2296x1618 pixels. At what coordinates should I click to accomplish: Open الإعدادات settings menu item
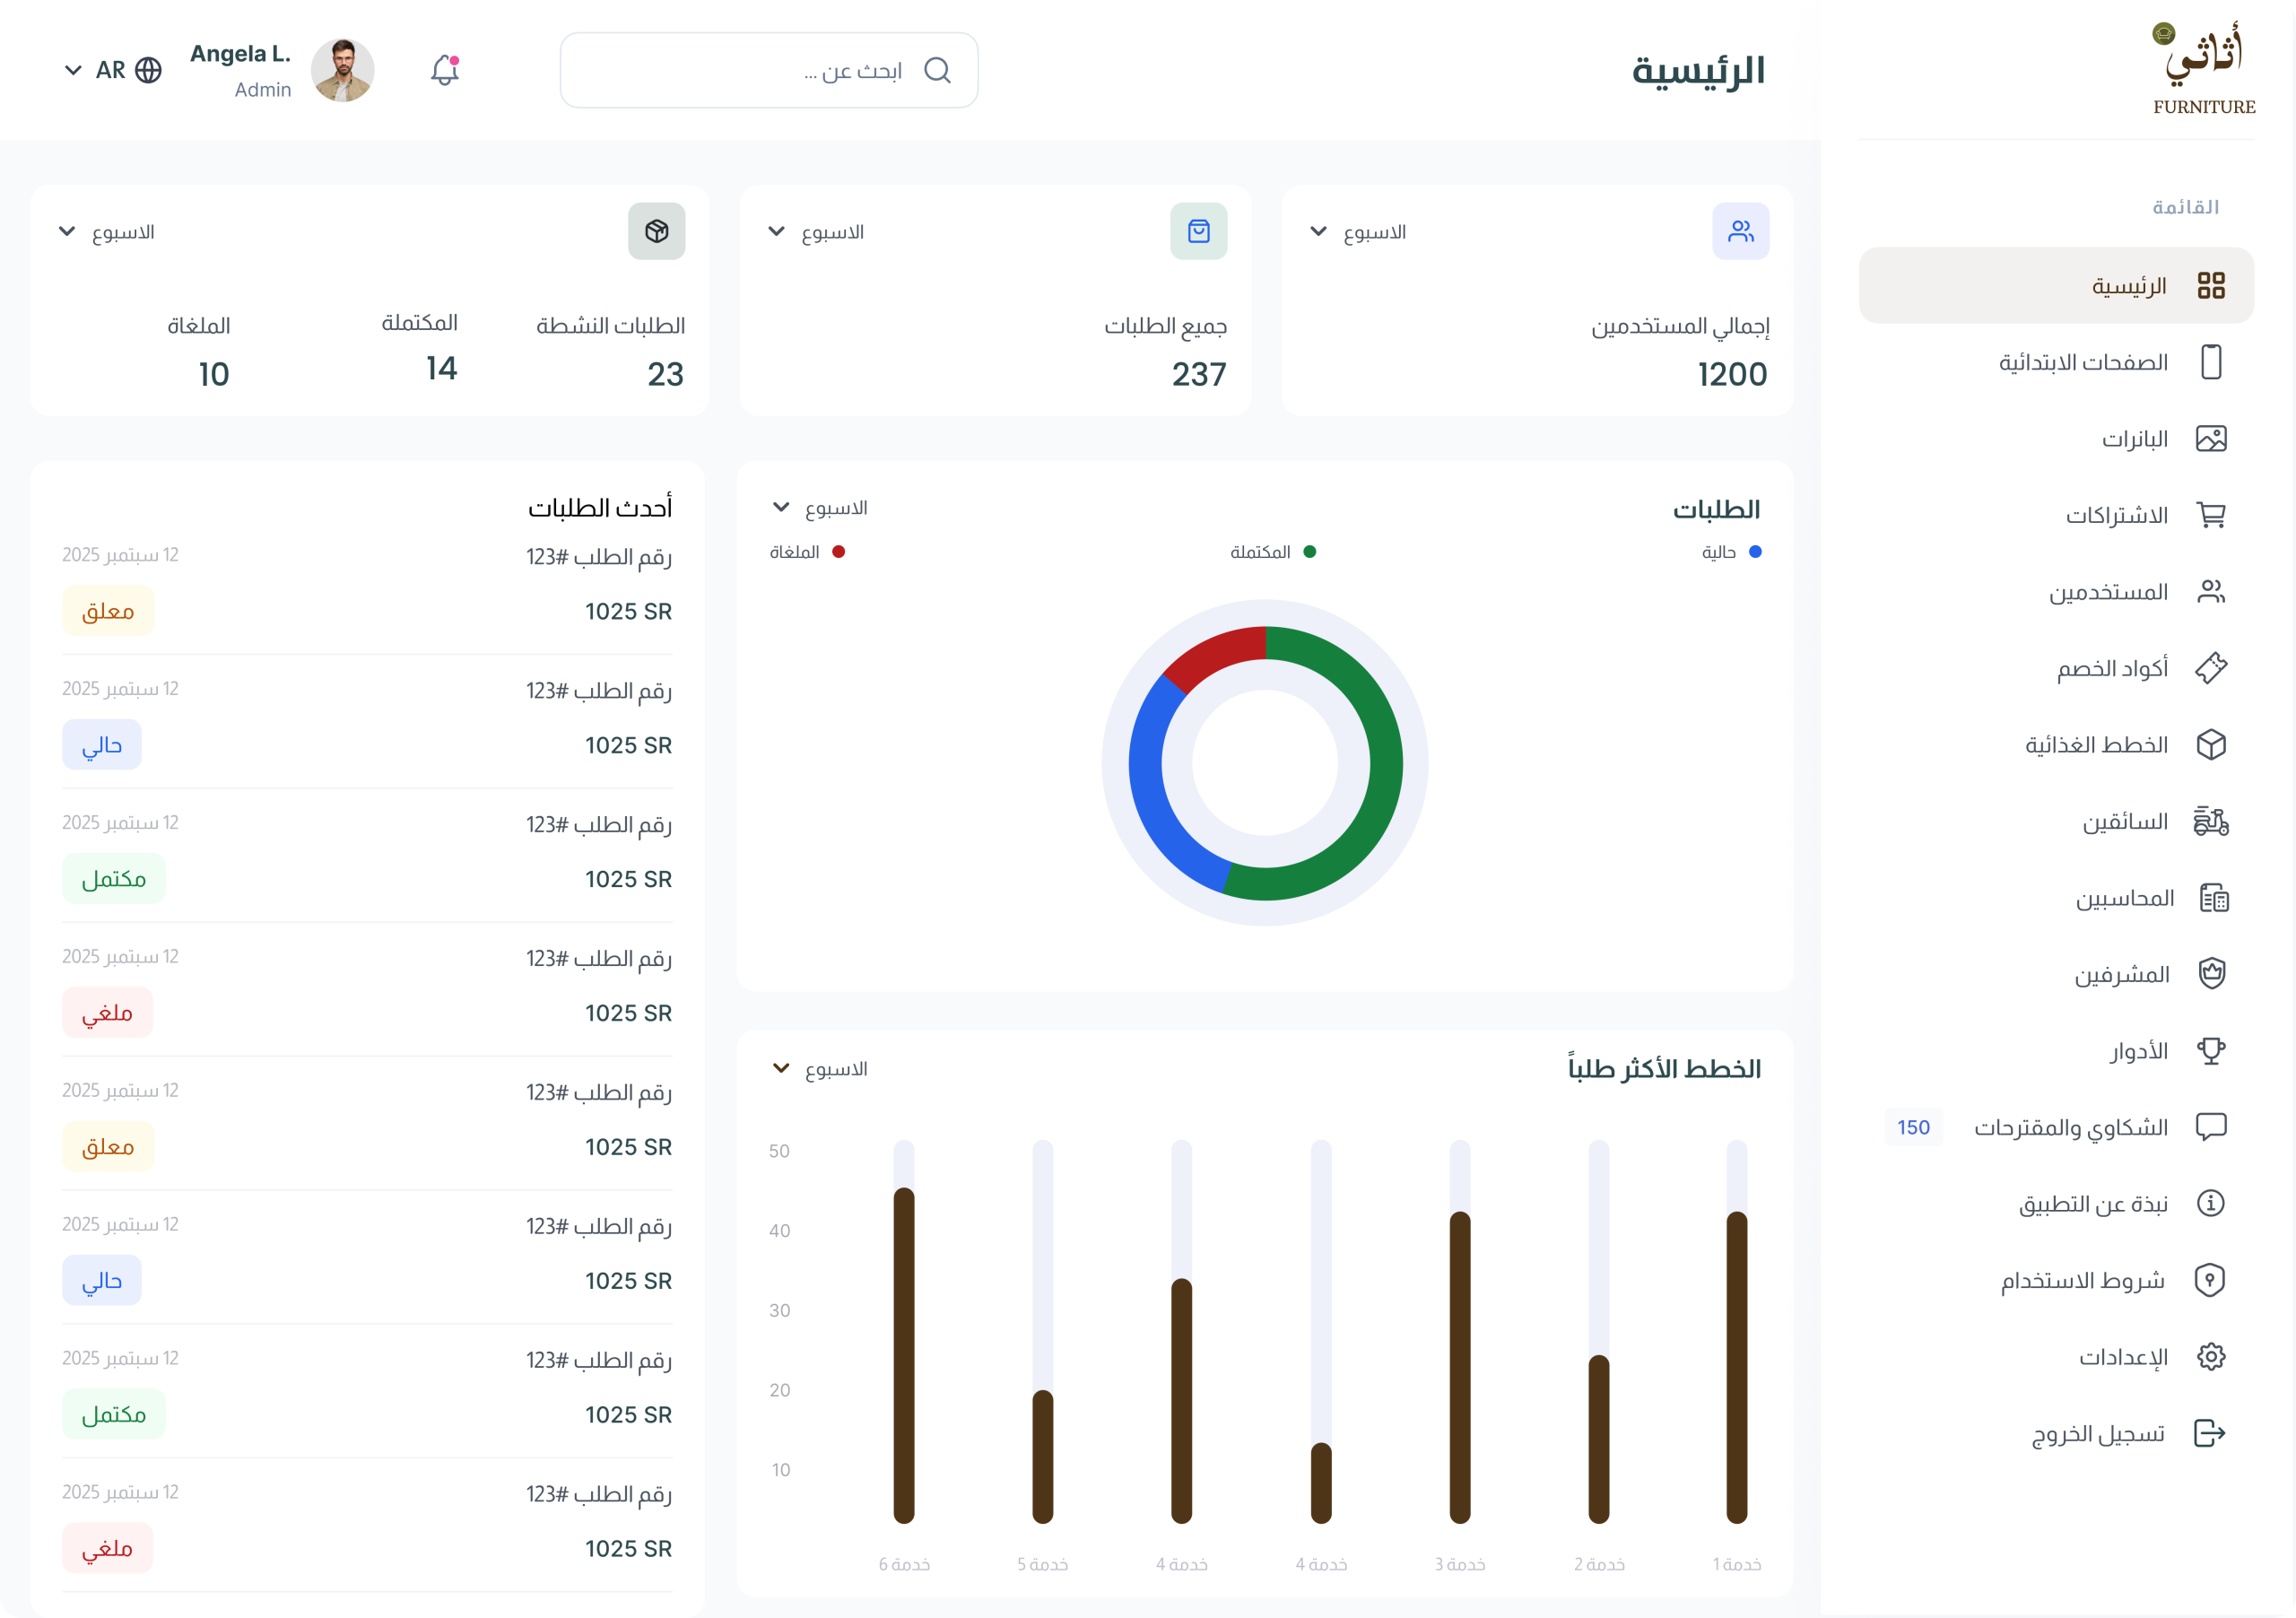click(x=2122, y=1356)
